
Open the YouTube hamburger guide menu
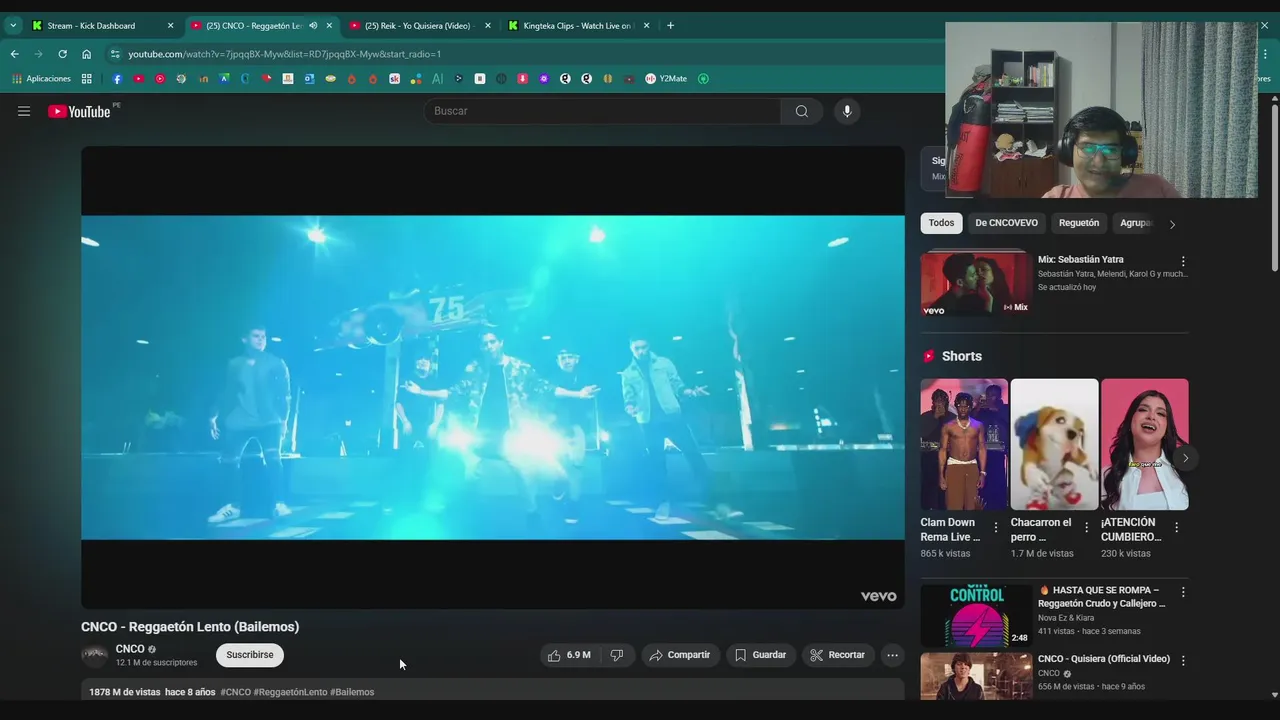pyautogui.click(x=24, y=111)
